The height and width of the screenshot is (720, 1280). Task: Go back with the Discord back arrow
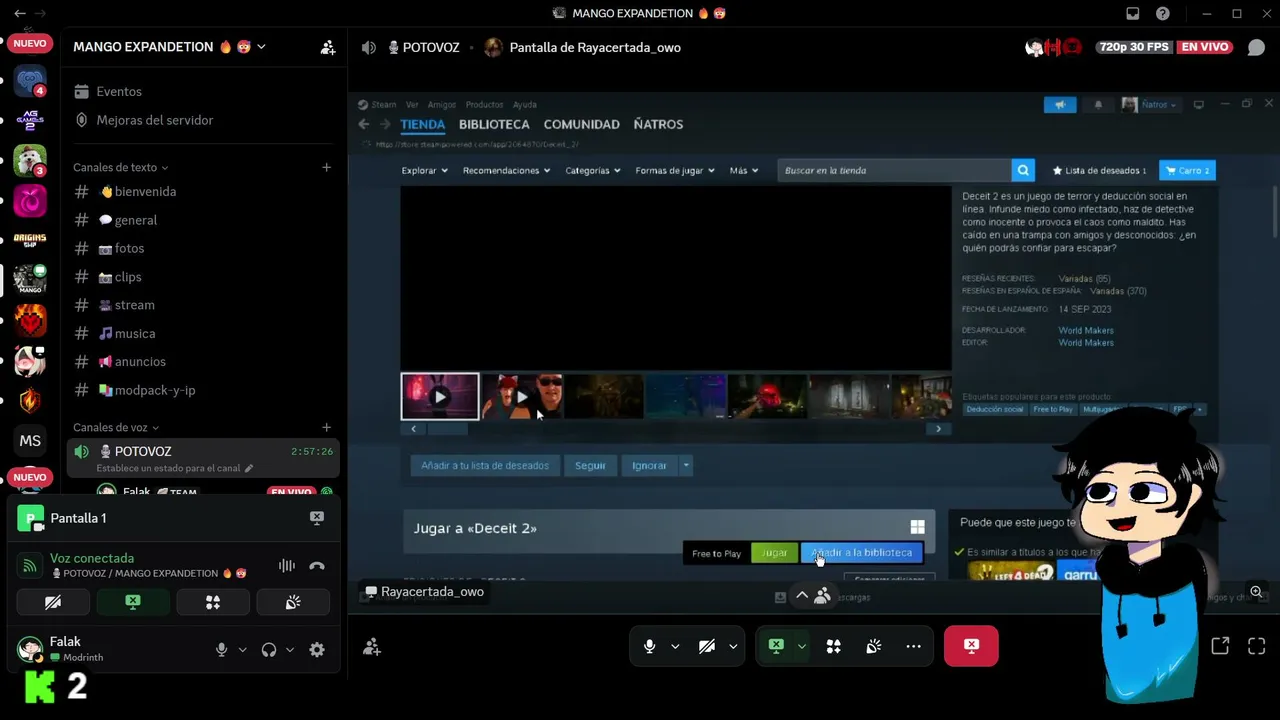coord(20,13)
